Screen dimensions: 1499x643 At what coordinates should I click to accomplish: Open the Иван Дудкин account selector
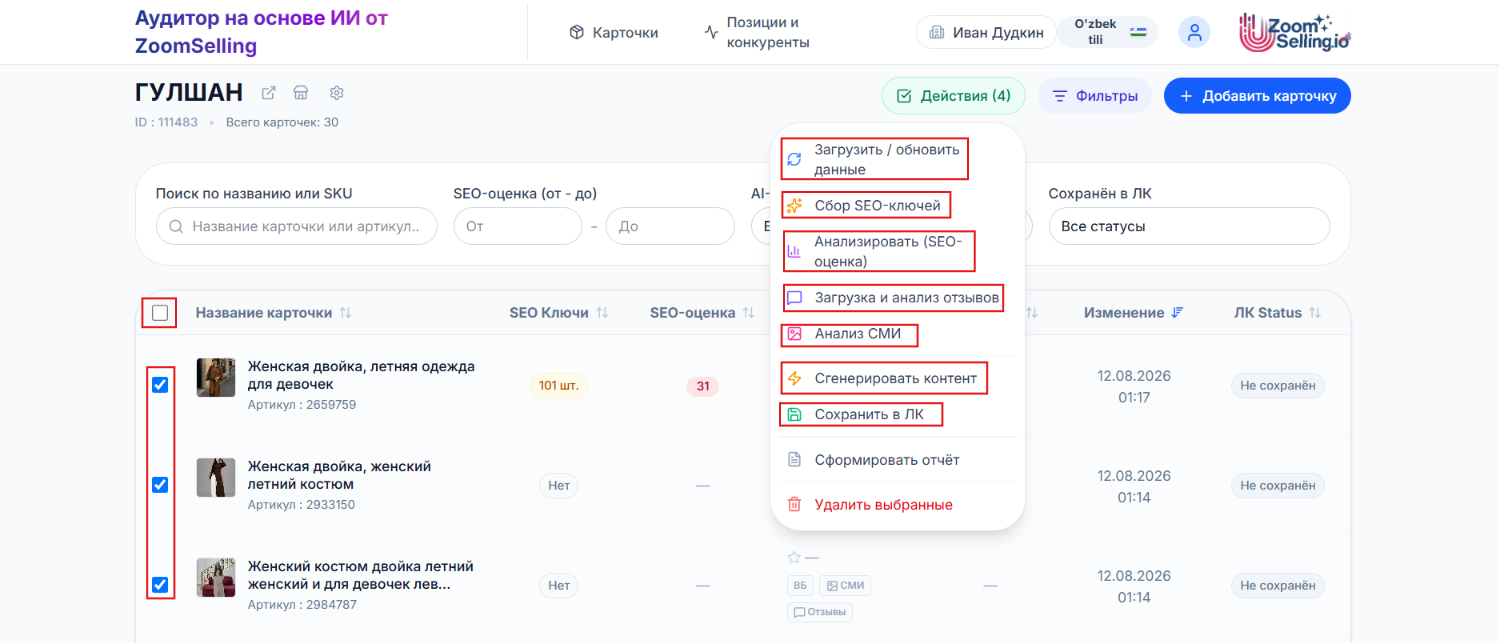tap(986, 32)
